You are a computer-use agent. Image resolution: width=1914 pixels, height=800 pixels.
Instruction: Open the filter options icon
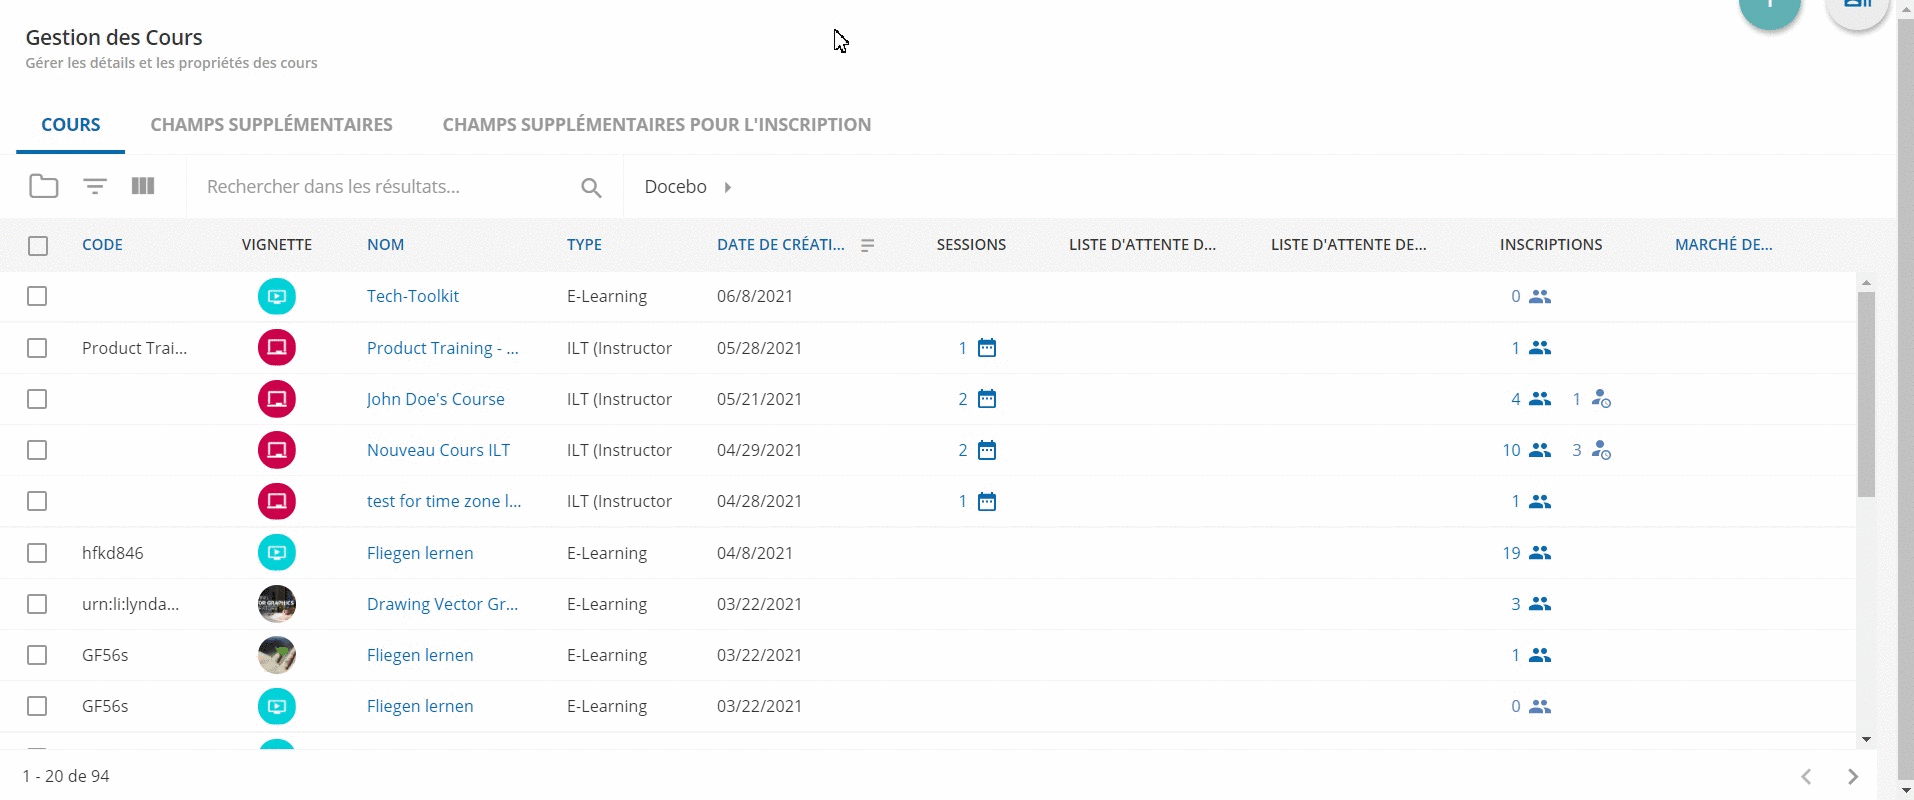click(x=95, y=187)
